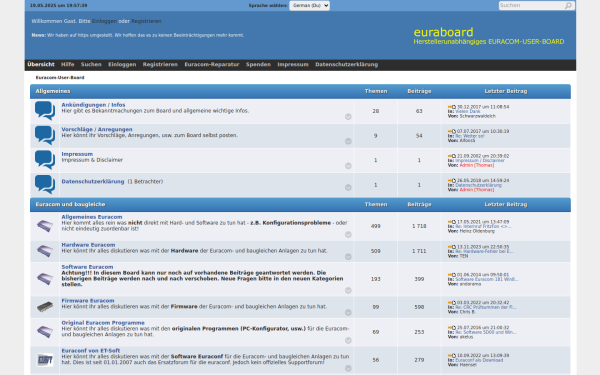The image size is (600, 375).
Task: Click the Impressum board speech-bubble icon
Action: point(45,160)
